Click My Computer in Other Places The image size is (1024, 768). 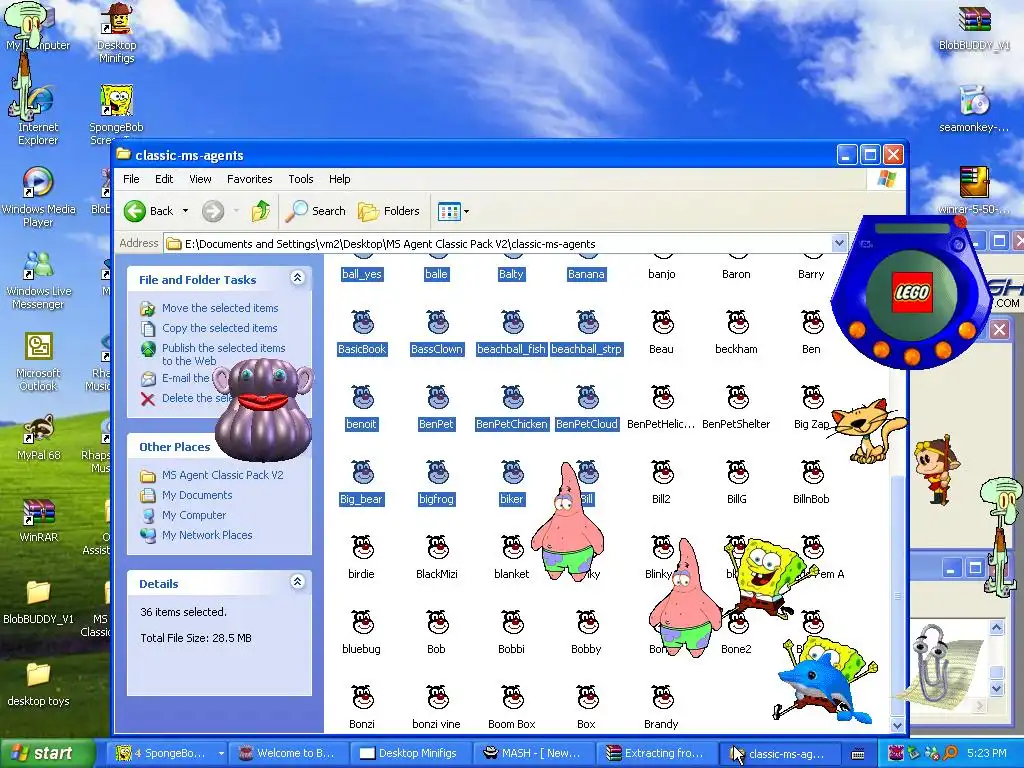(x=194, y=515)
